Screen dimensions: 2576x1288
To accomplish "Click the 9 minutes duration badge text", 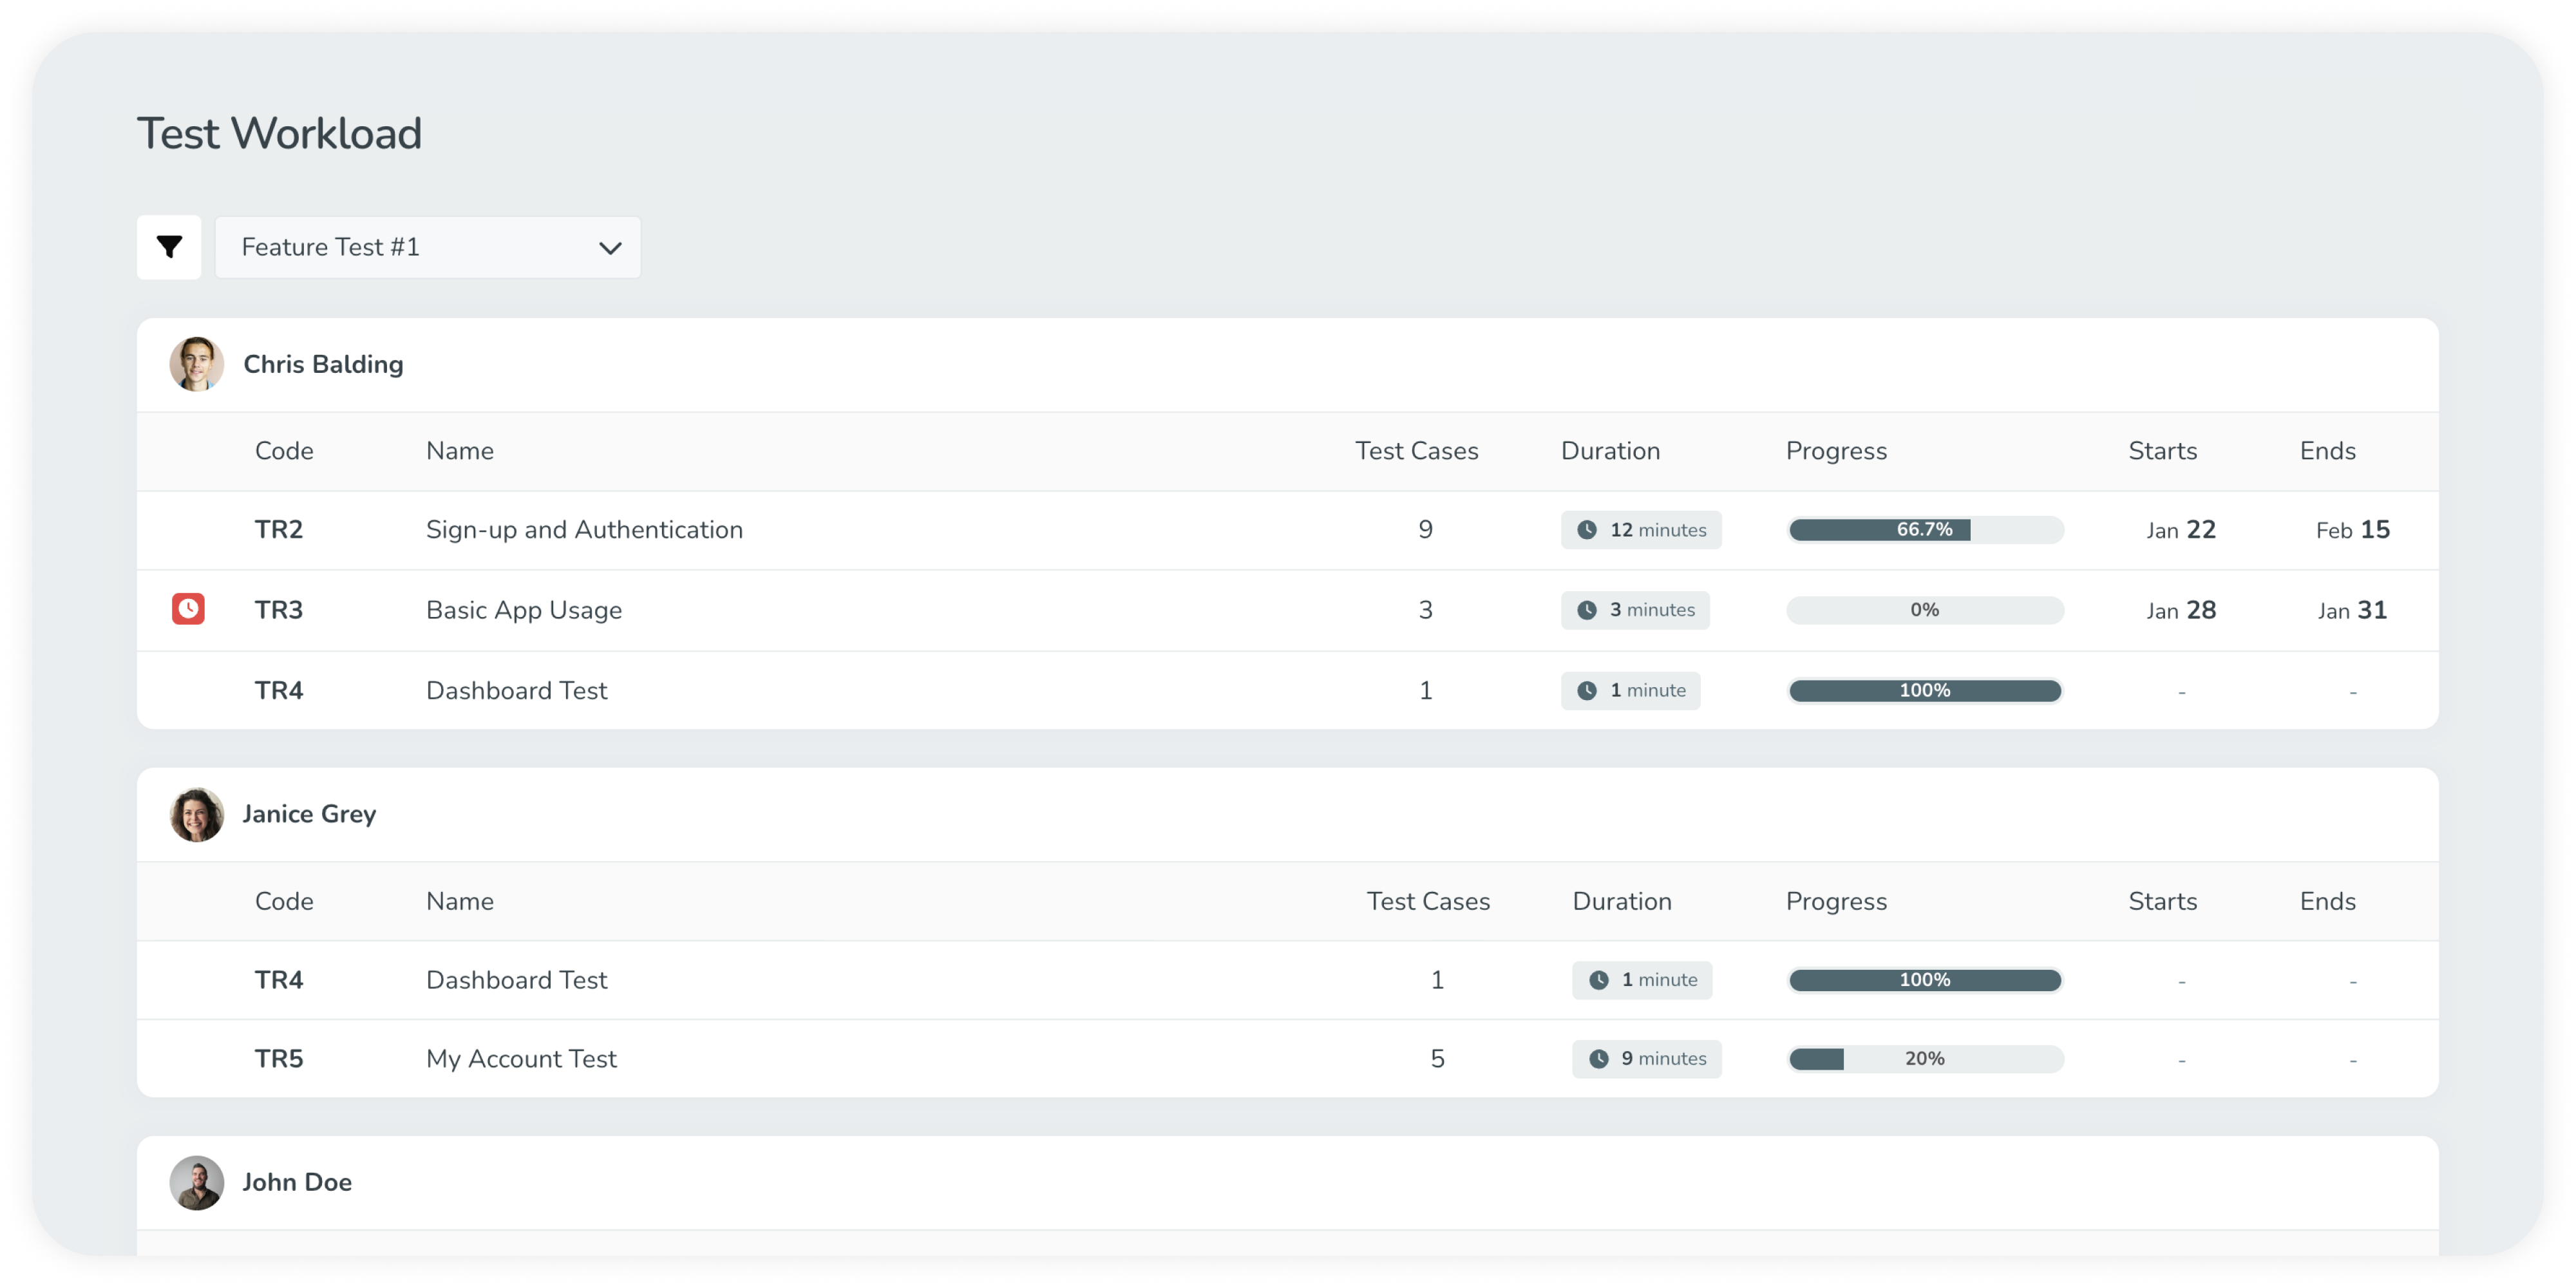I will click(x=1664, y=1059).
